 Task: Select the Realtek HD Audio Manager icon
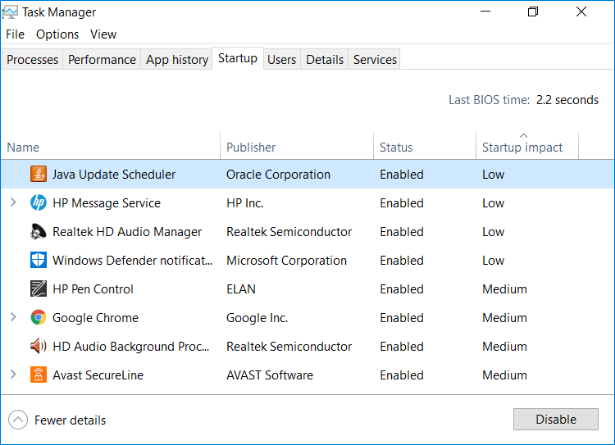(38, 232)
